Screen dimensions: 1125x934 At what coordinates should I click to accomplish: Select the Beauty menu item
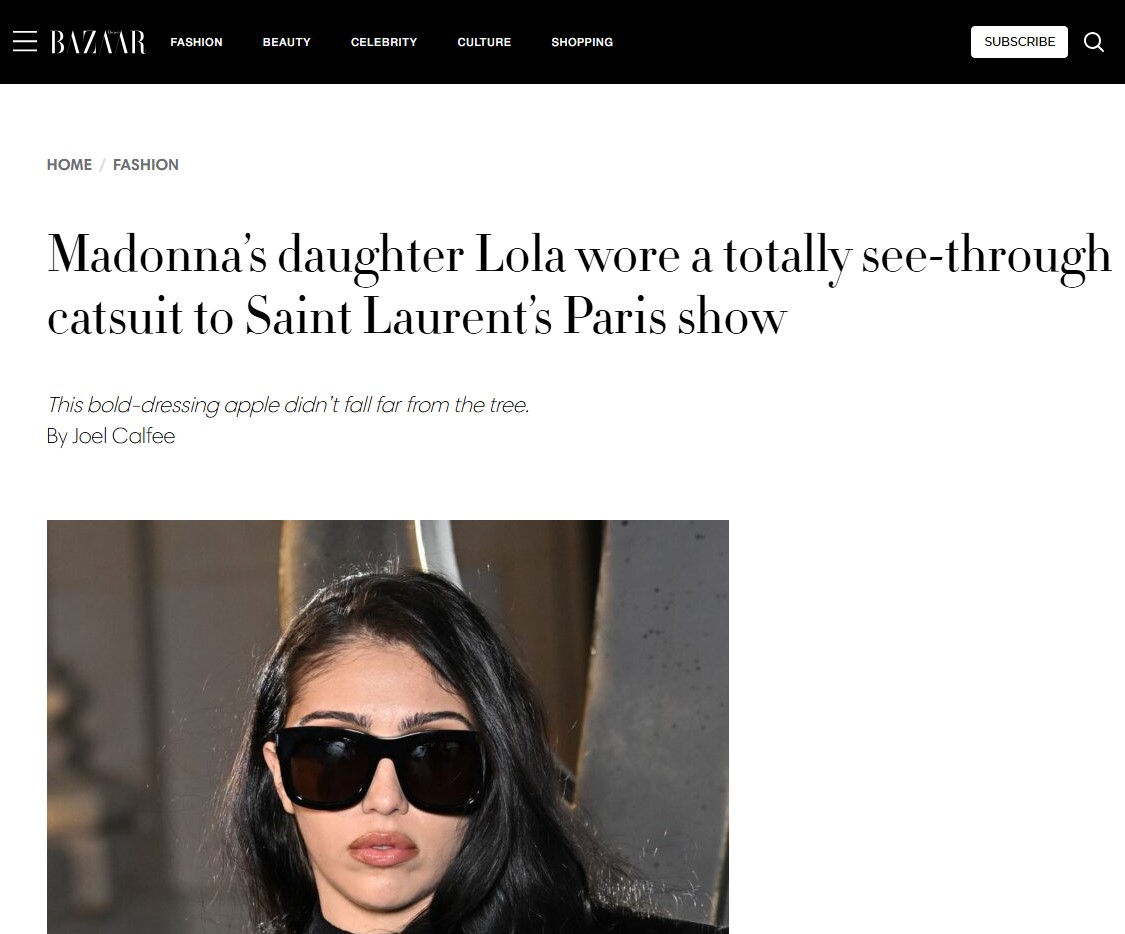(x=286, y=42)
